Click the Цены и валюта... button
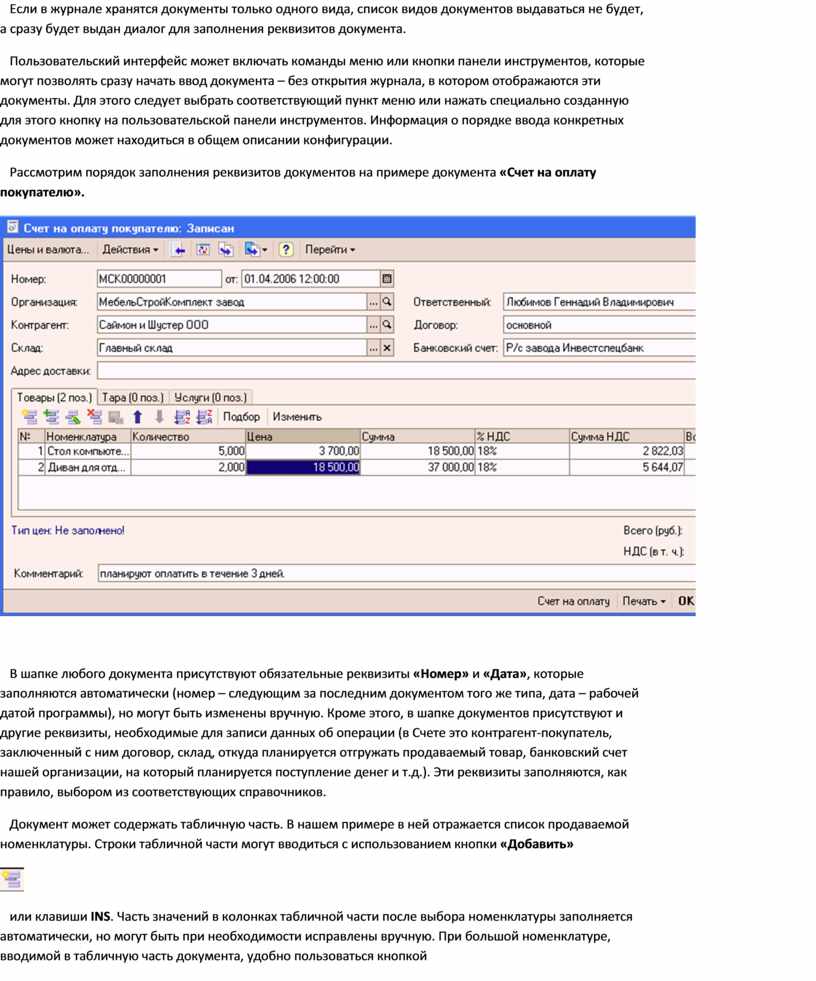816x981 pixels. coord(48,250)
